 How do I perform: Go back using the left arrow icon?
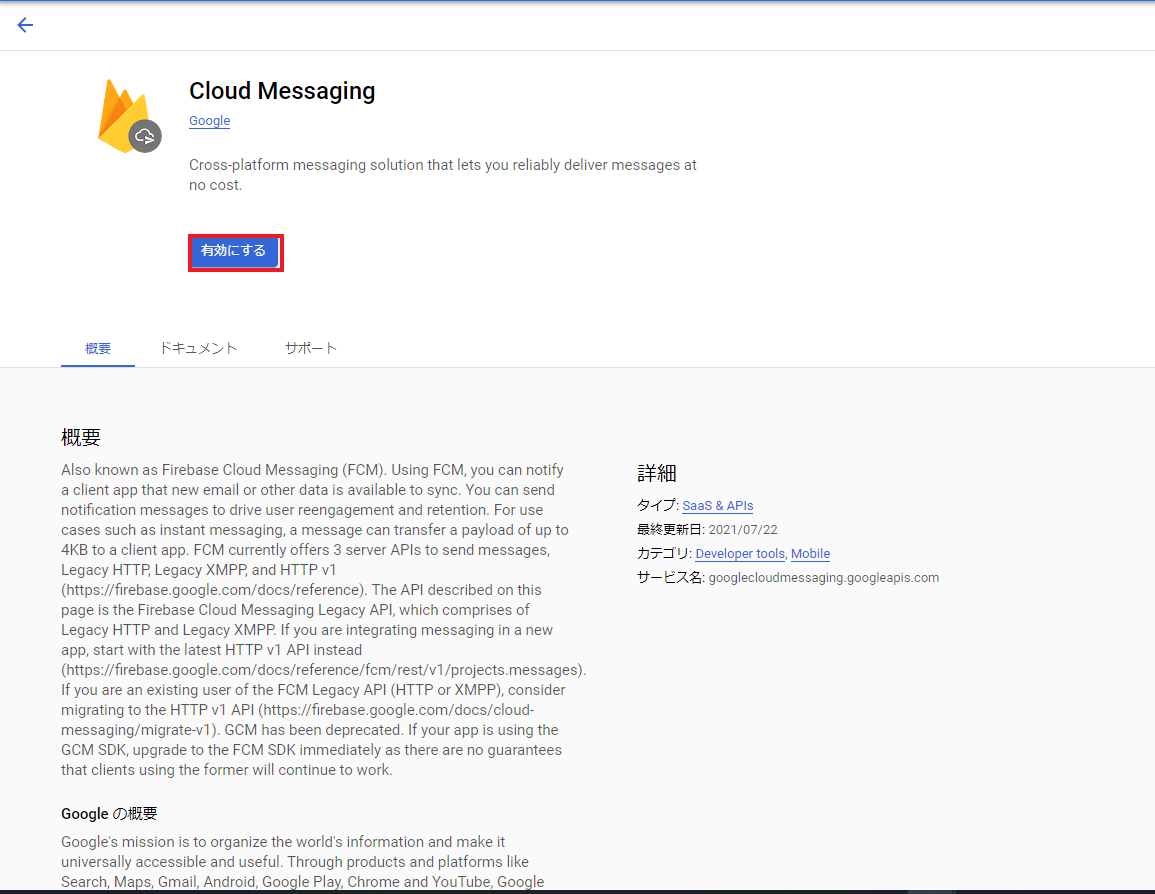(x=25, y=25)
